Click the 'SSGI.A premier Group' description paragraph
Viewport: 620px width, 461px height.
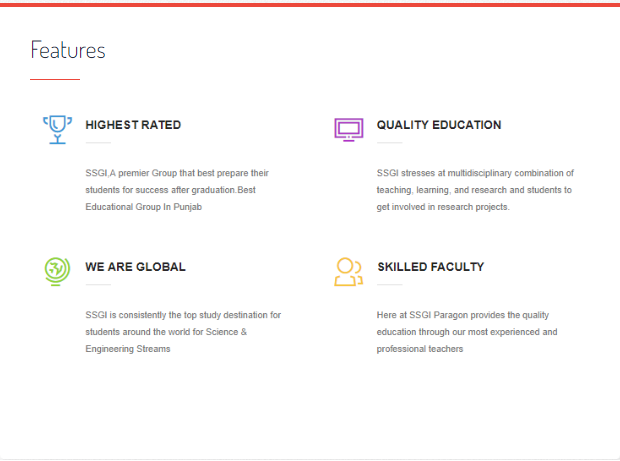coord(177,190)
